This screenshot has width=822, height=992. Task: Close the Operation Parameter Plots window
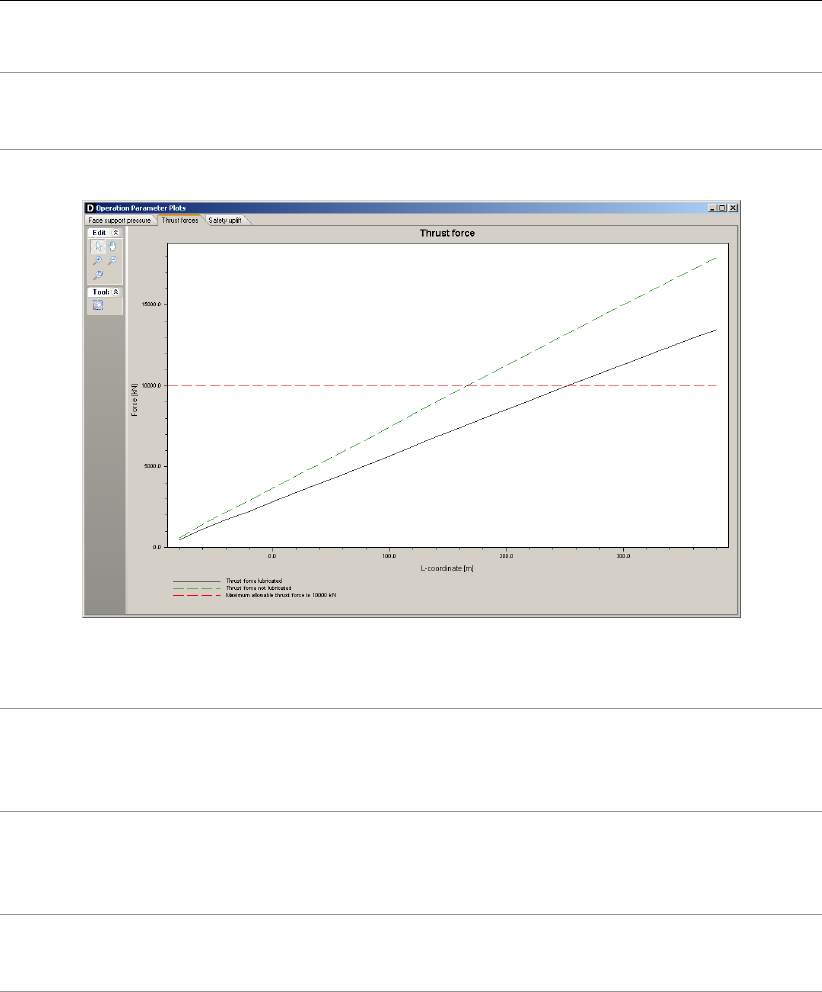point(733,208)
